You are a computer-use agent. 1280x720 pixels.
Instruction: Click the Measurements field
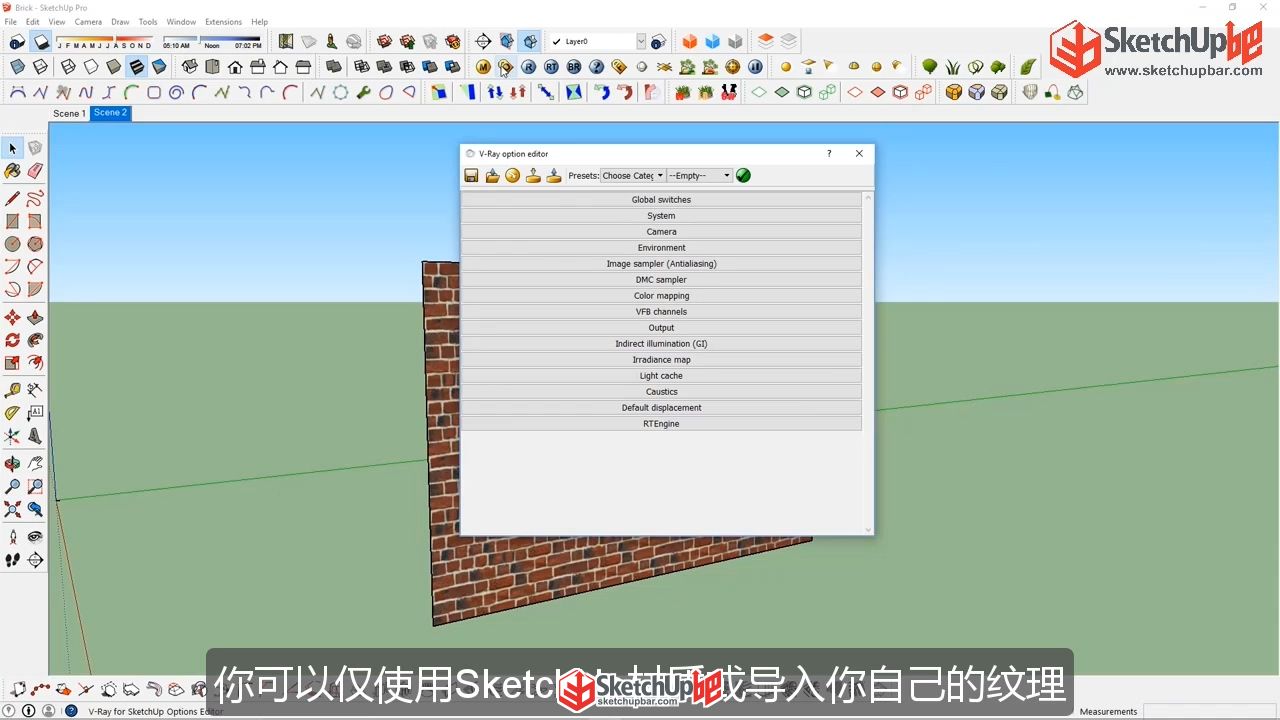(x=1210, y=711)
